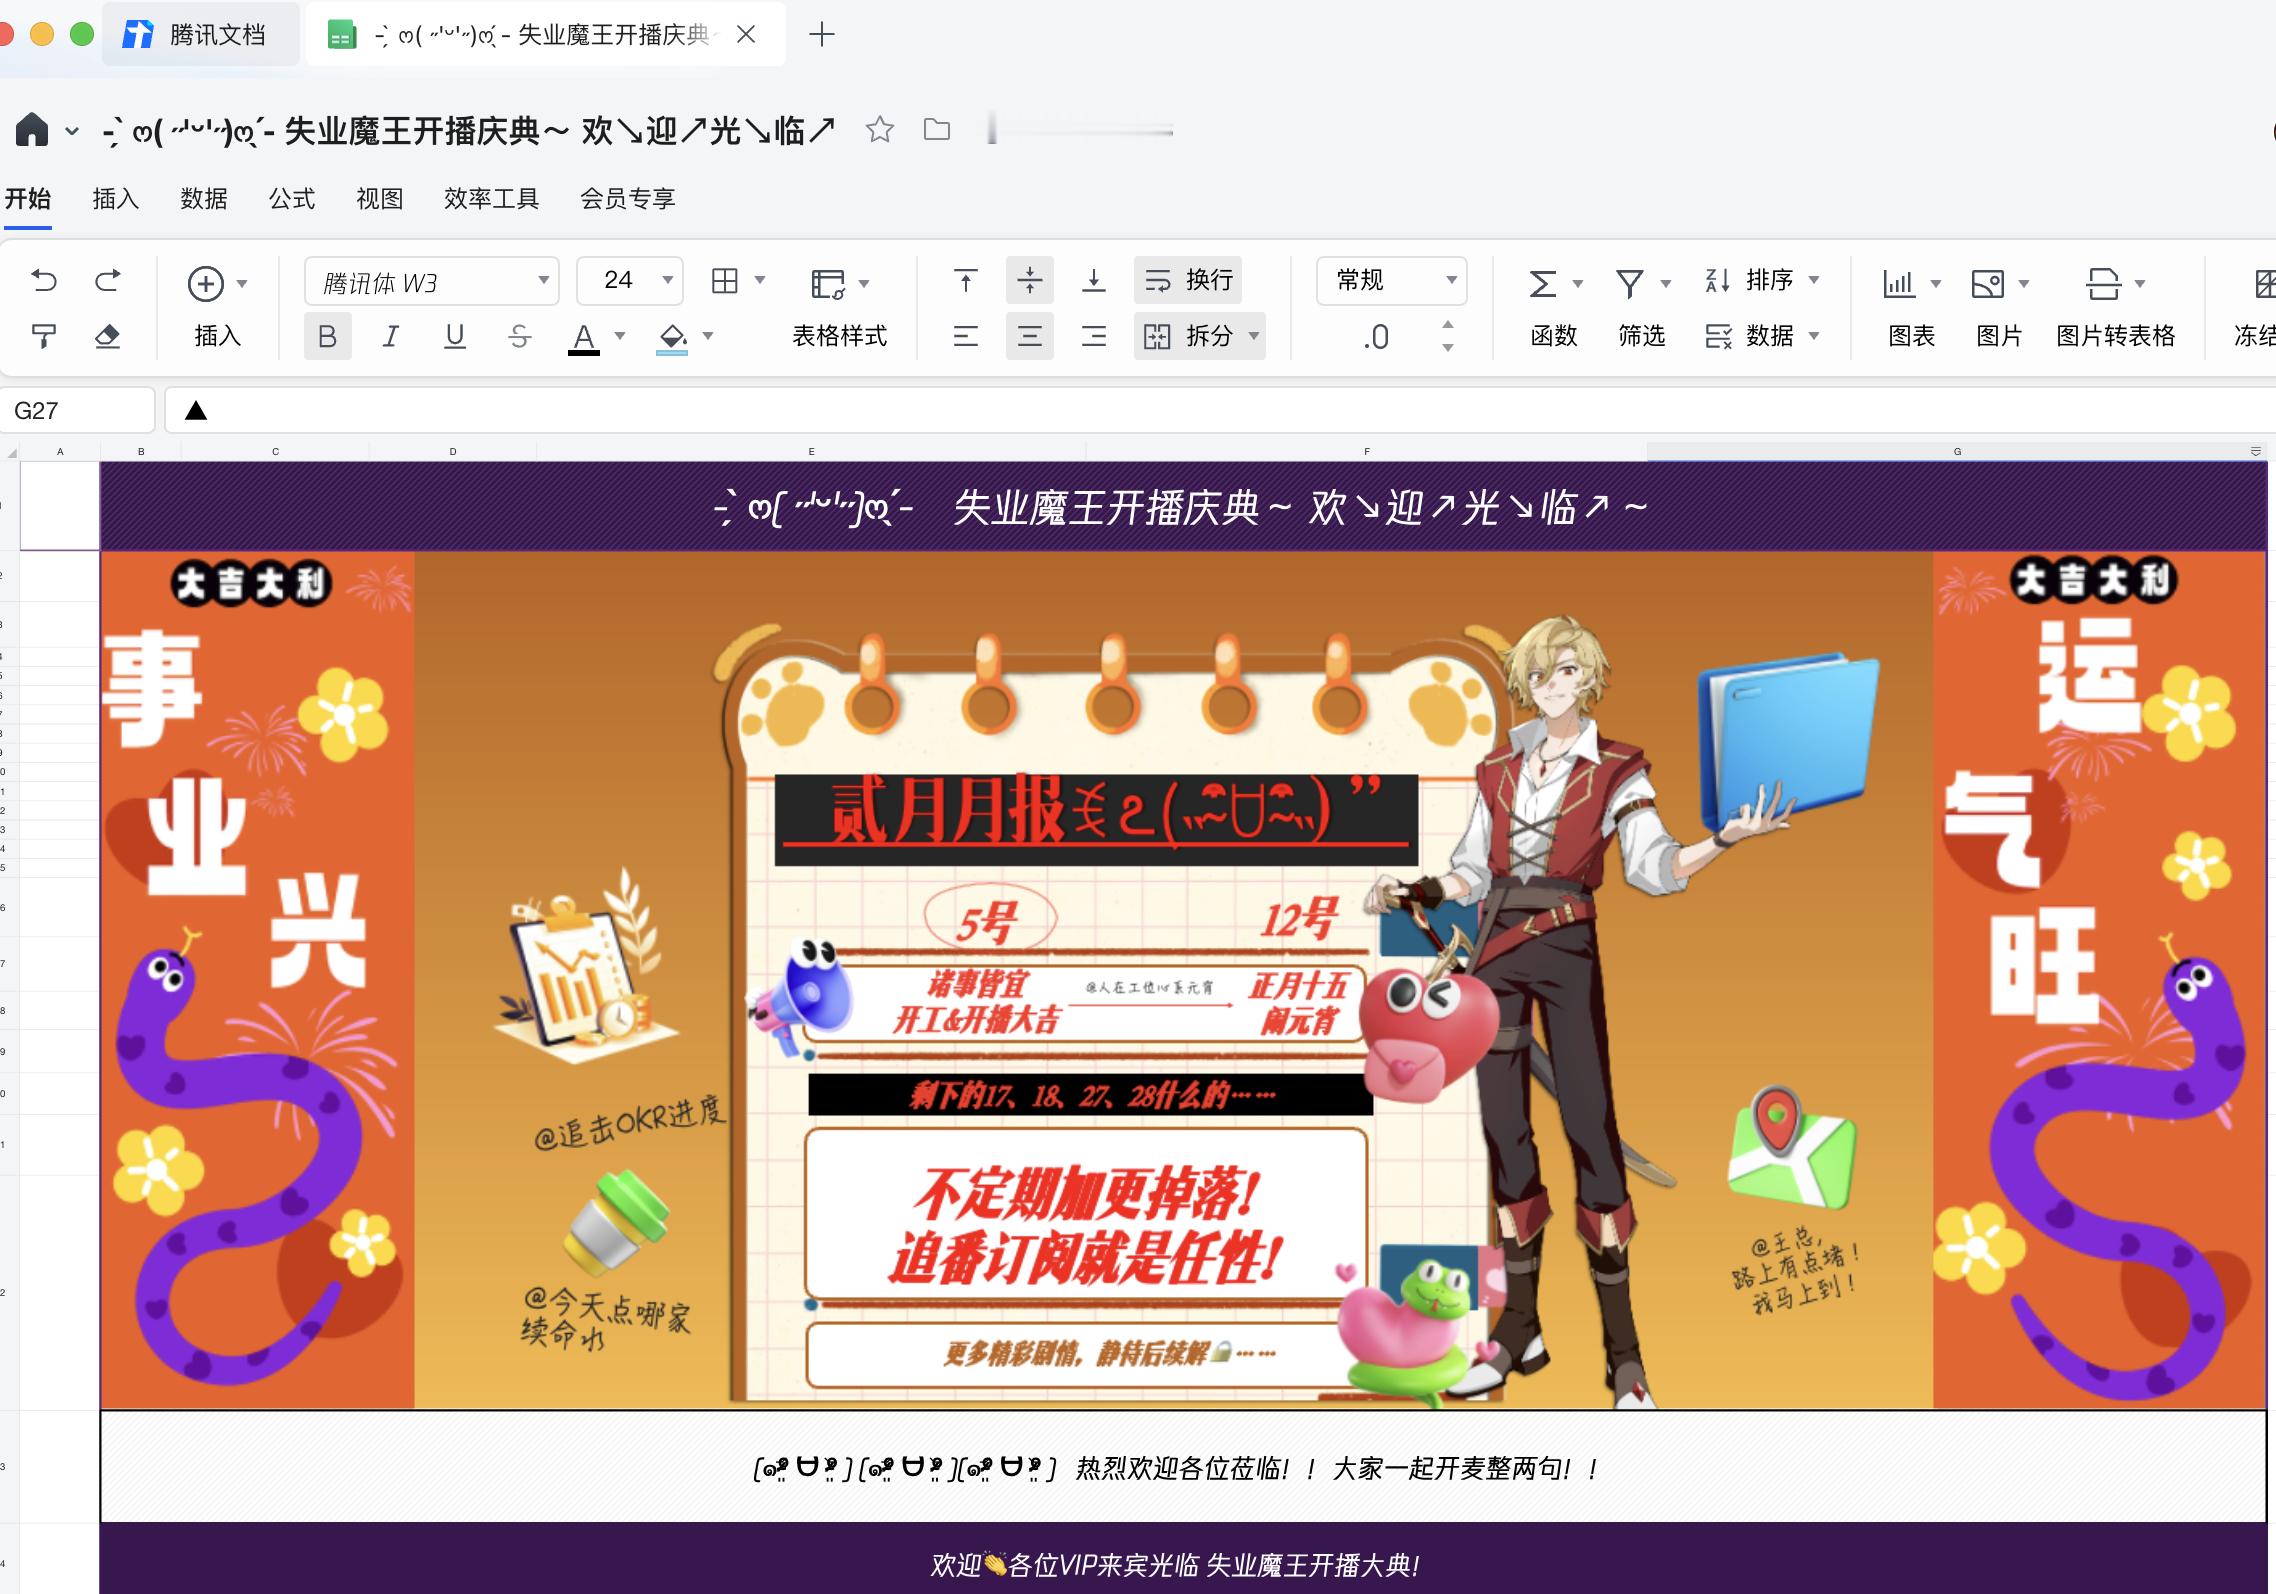This screenshot has width=2276, height=1594.
Task: Click the banner illustration image
Action: pos(1183,980)
